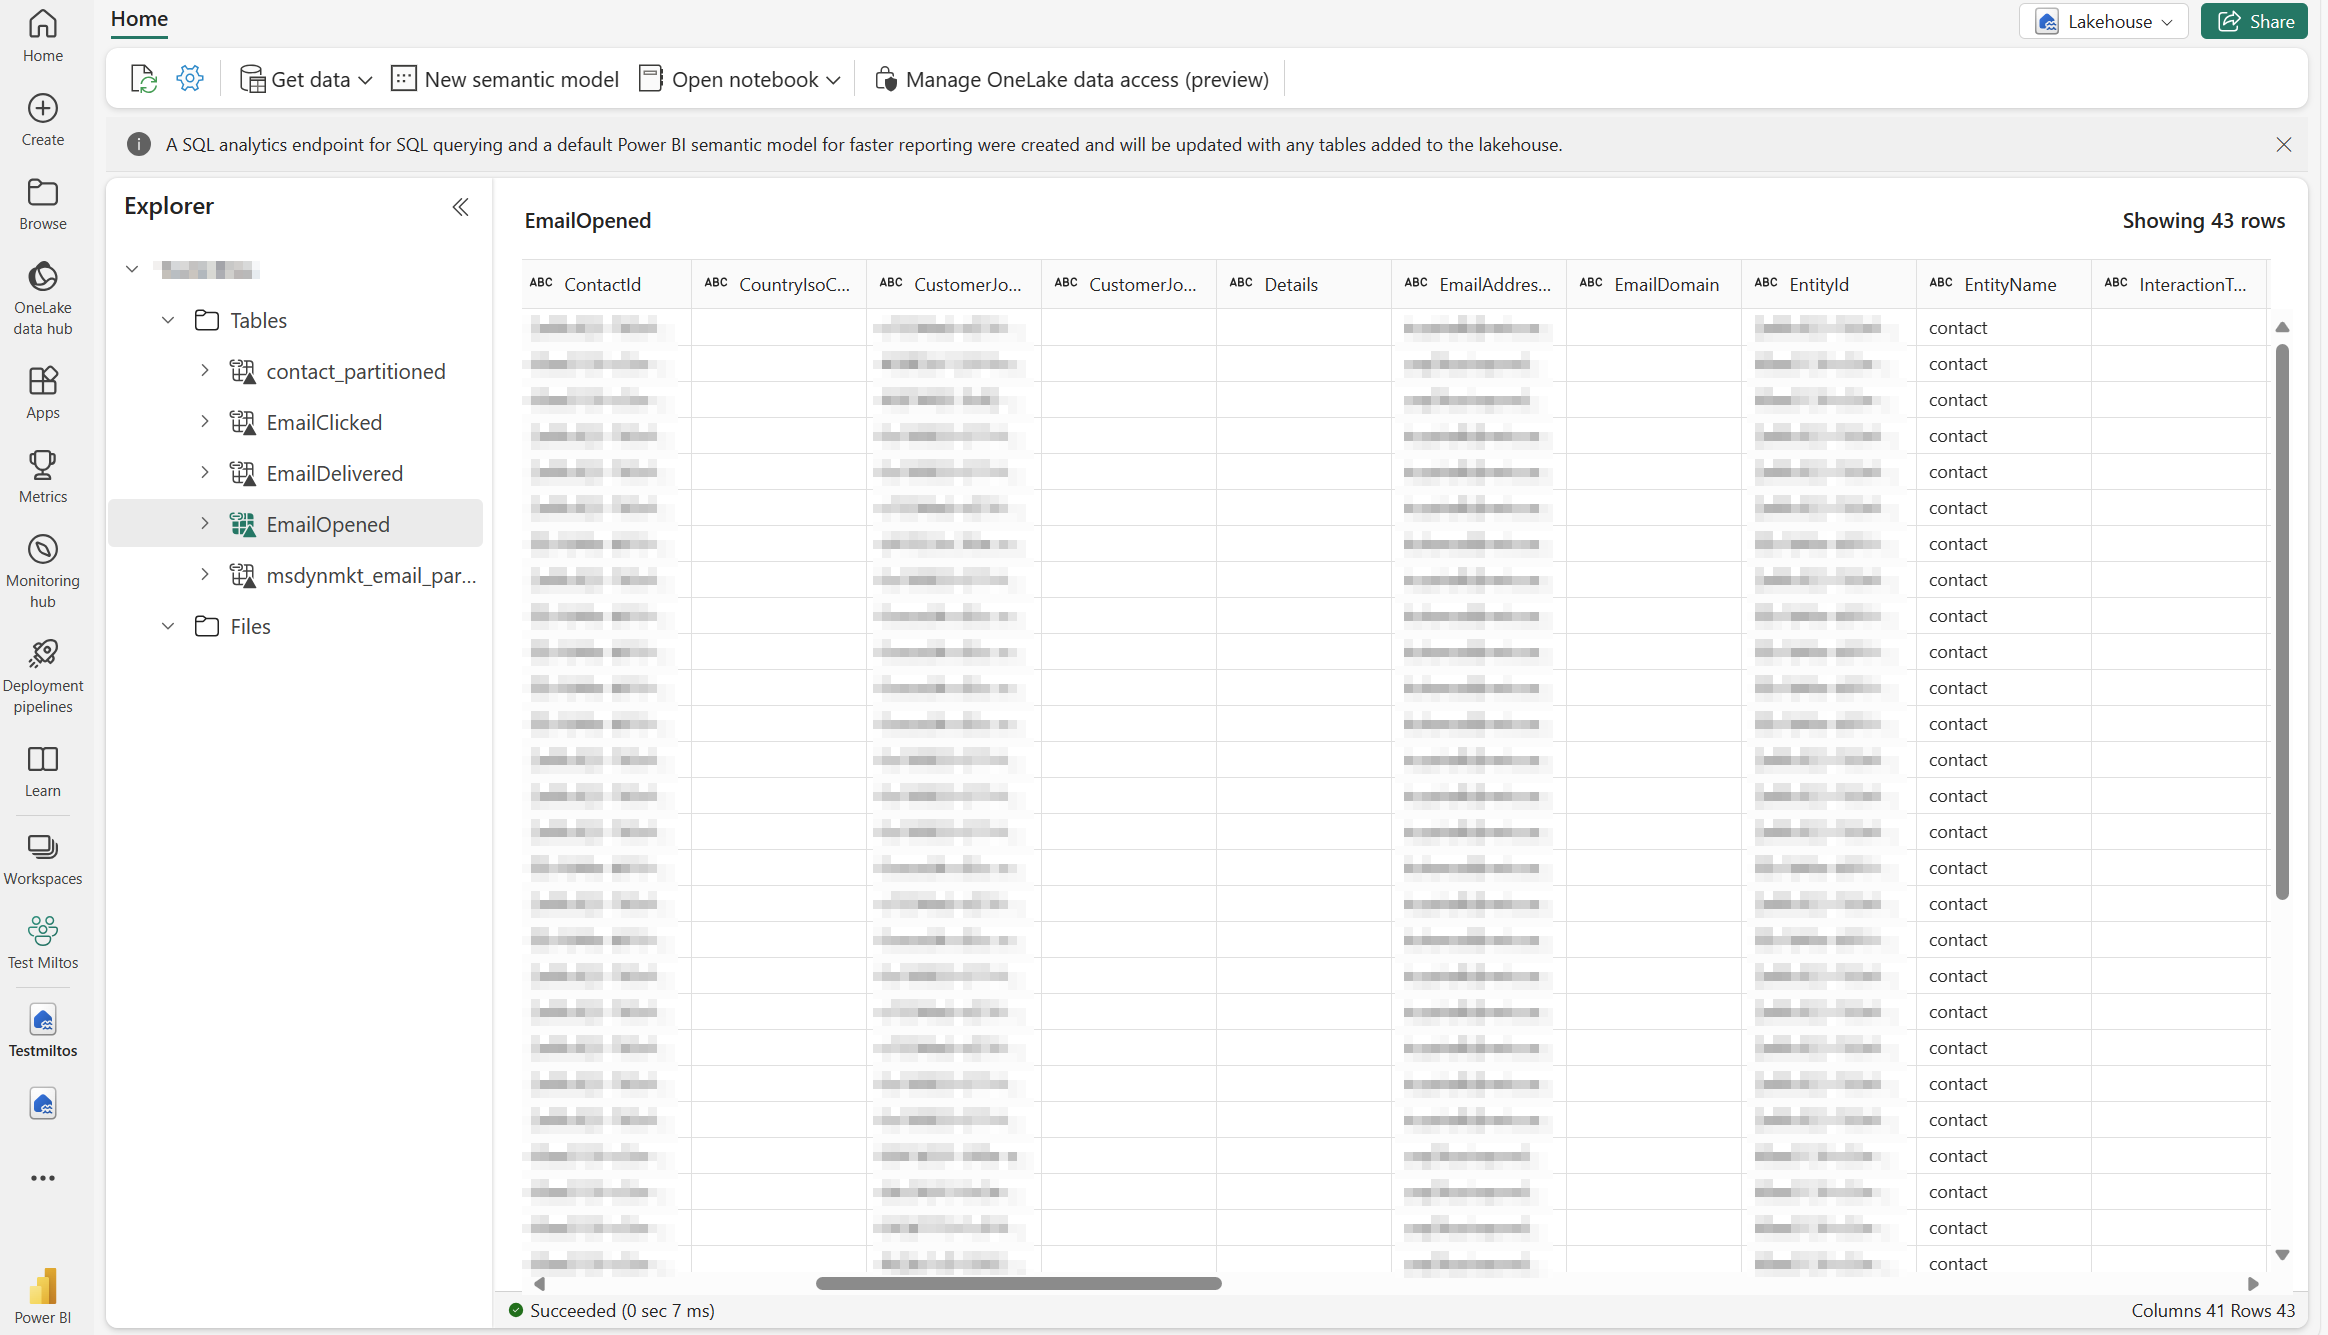Select the EmailOpened table label

tap(328, 524)
